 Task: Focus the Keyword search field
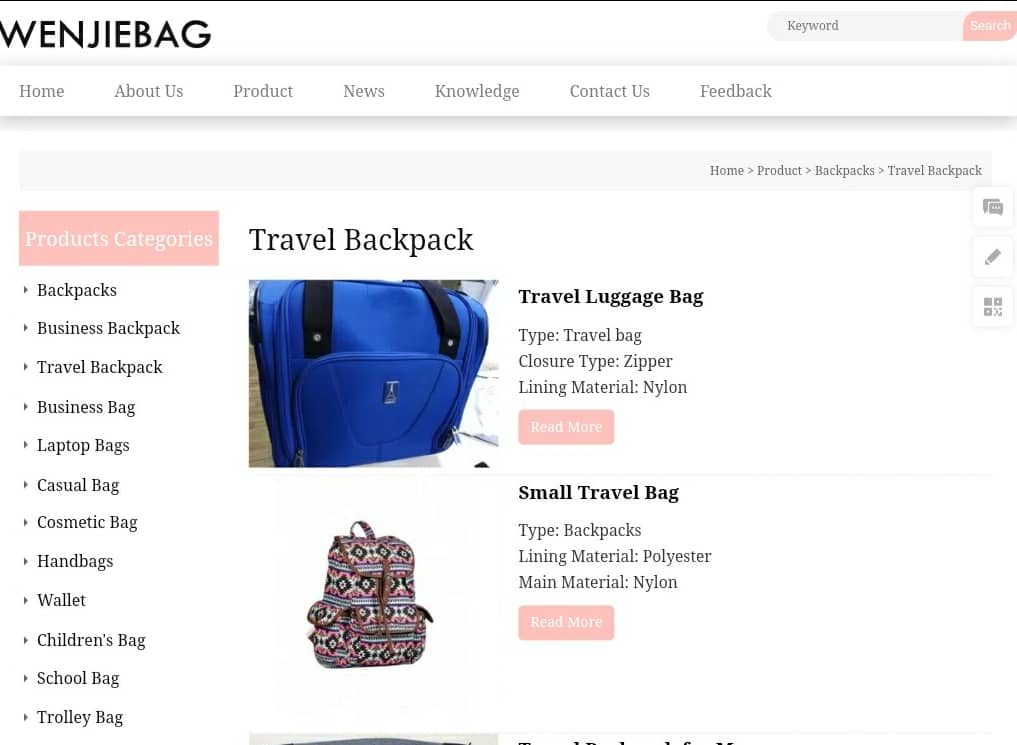866,26
